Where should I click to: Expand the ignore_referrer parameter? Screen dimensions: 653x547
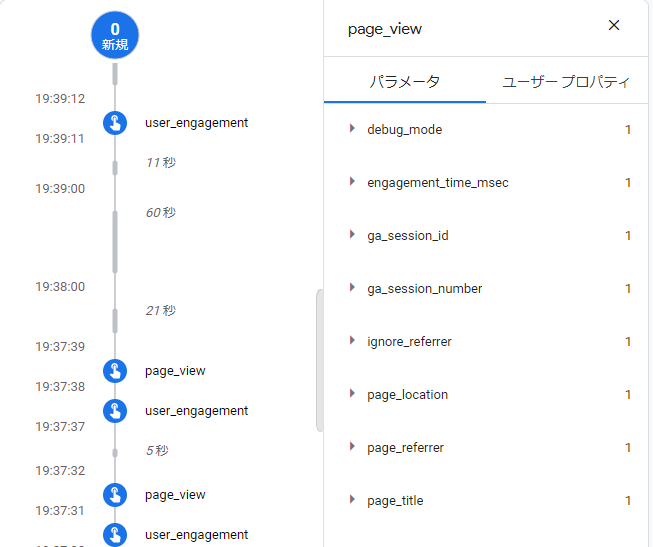pyautogui.click(x=353, y=341)
